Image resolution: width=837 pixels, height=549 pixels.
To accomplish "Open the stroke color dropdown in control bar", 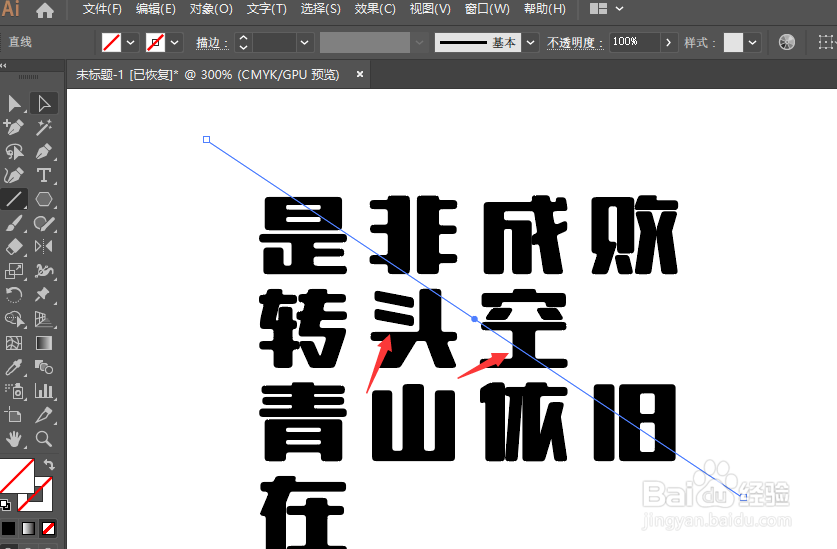I will pyautogui.click(x=175, y=42).
